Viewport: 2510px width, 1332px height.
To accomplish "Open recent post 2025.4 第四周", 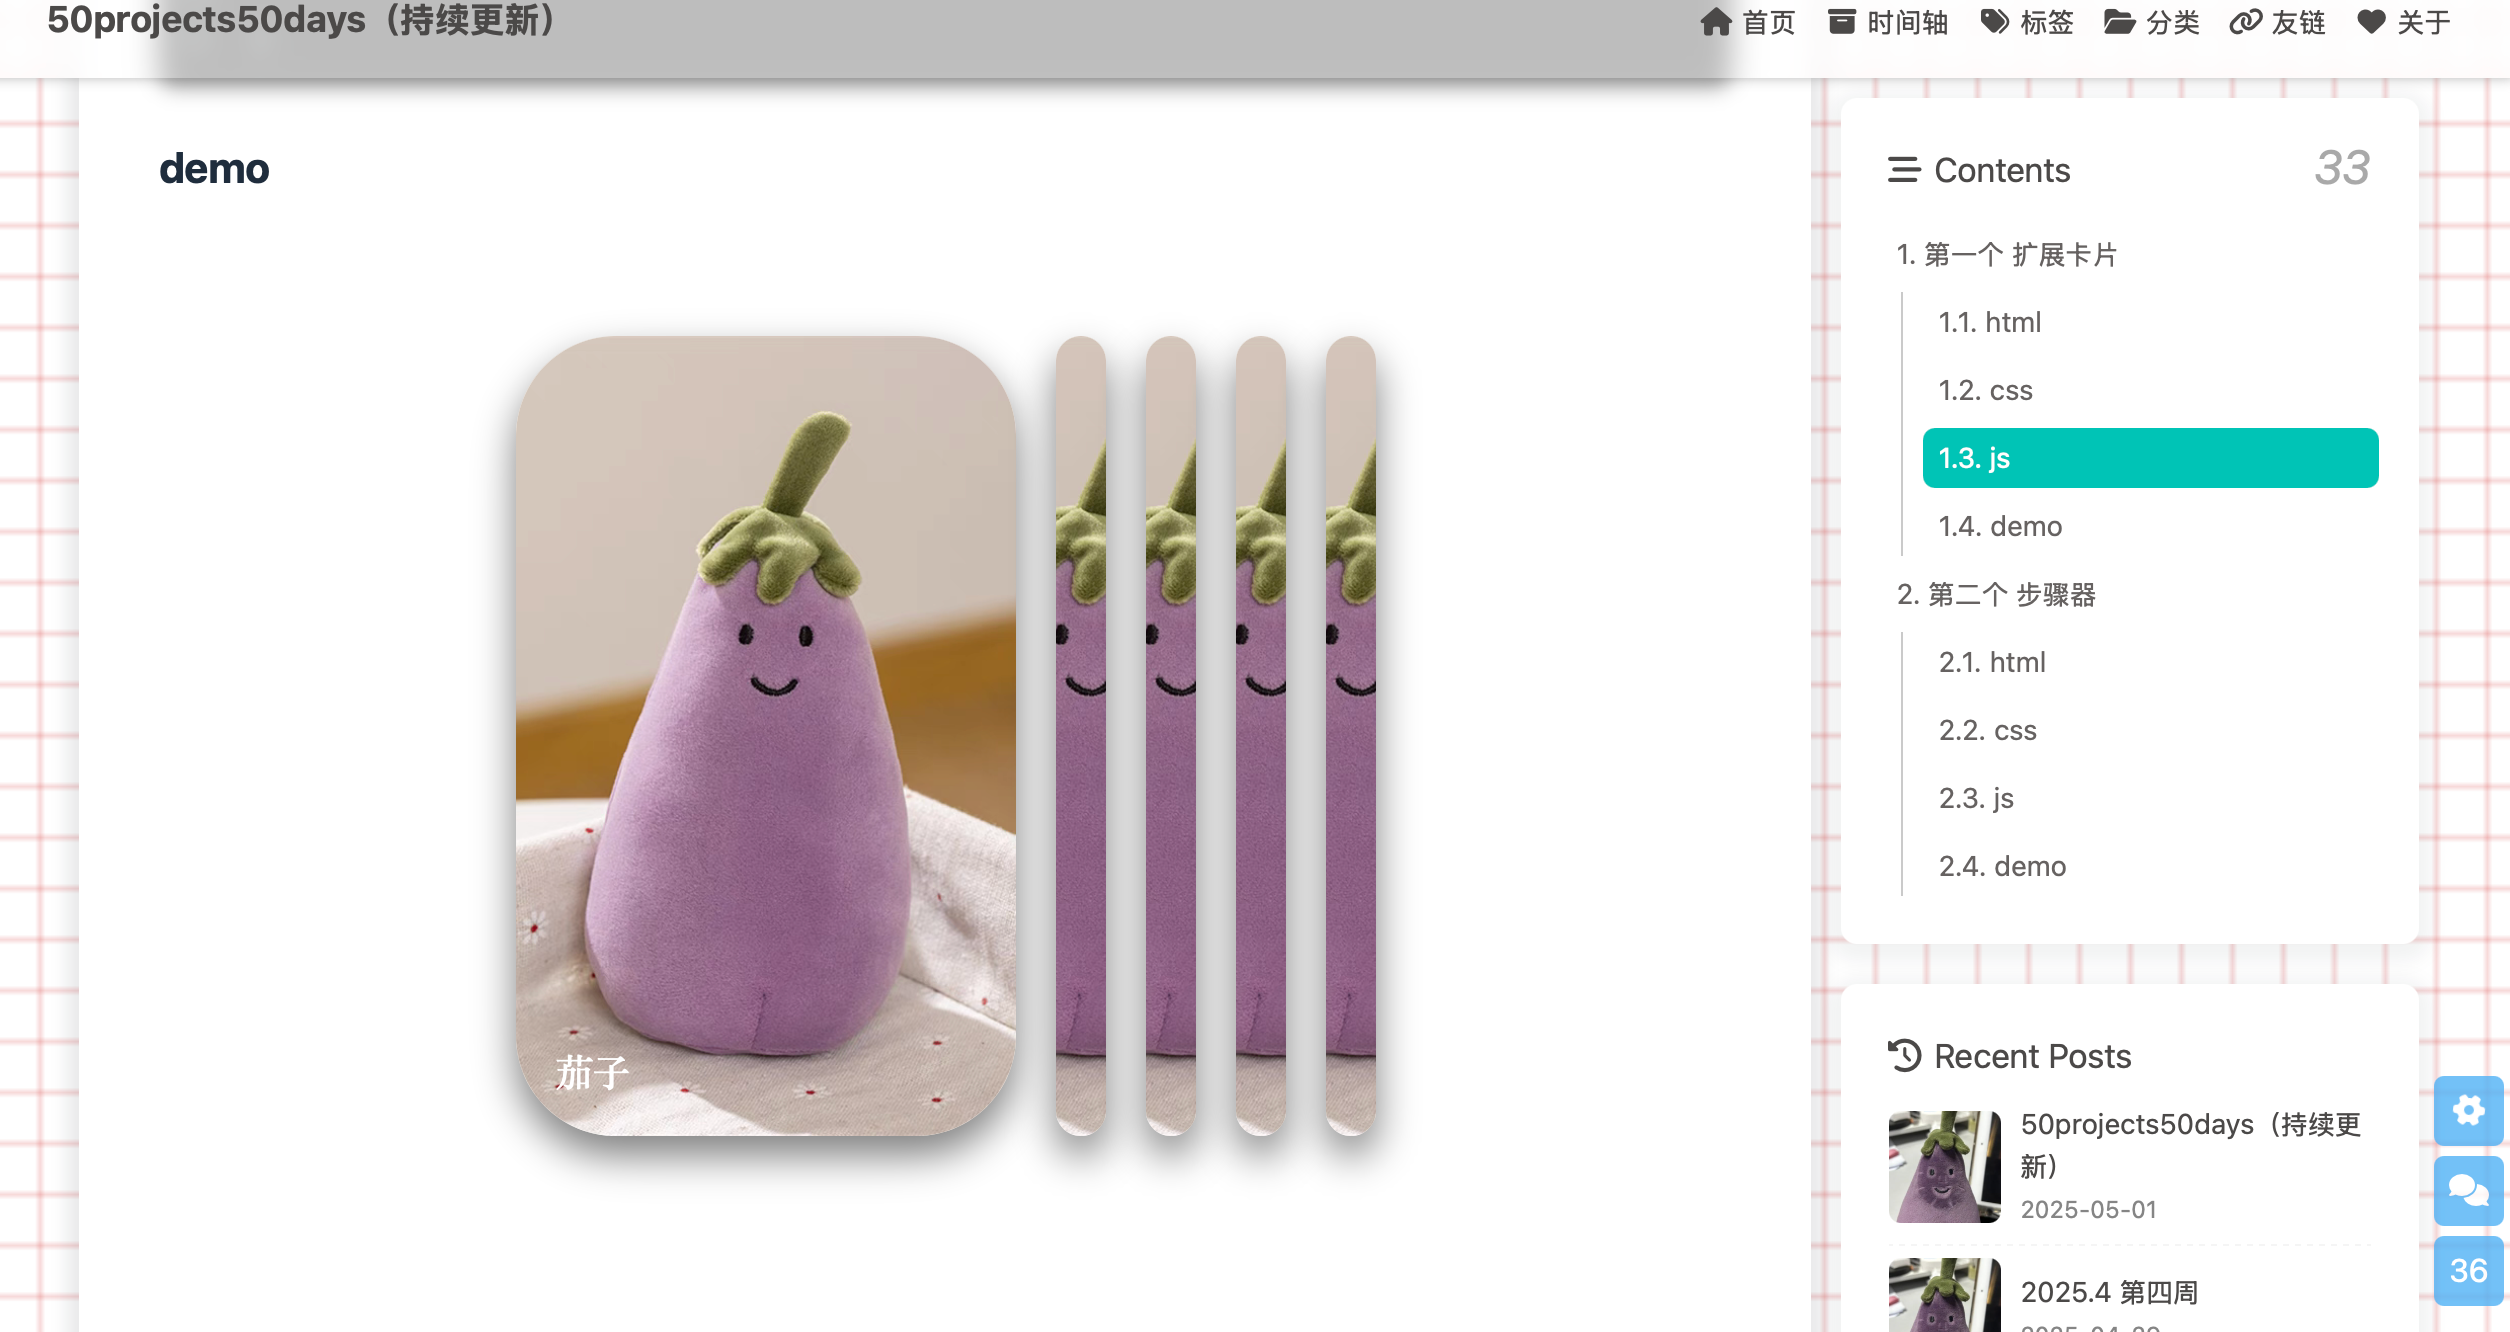I will (x=2109, y=1292).
